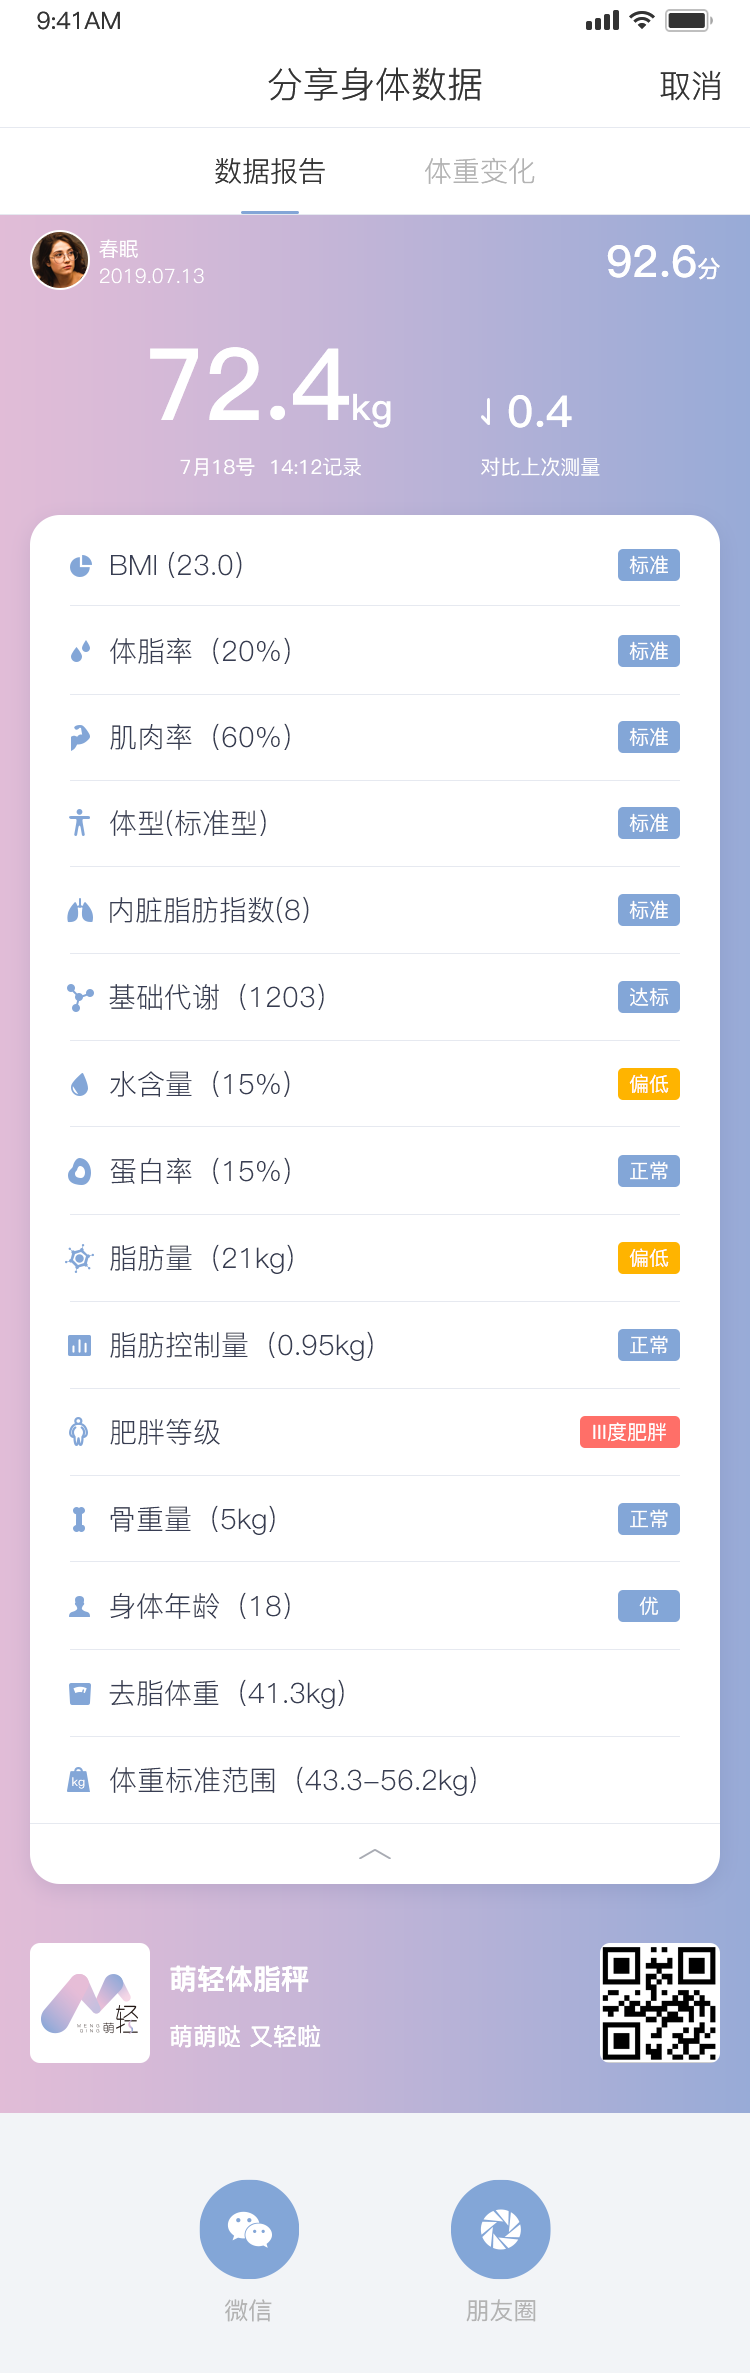Screen dimensions: 750x2373
Task: Select the 数据报告 tab
Action: (270, 172)
